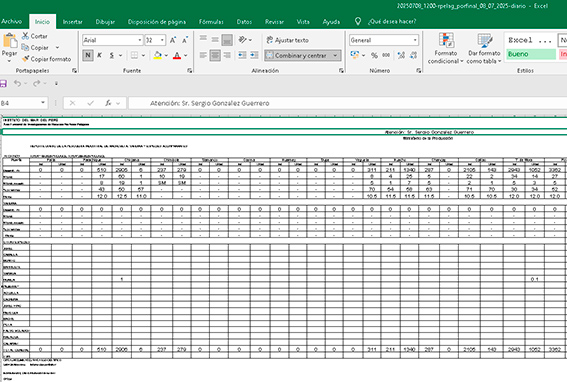Viewport: 567px width, 382px height.
Task: Decrease the indent
Action: (x=242, y=55)
